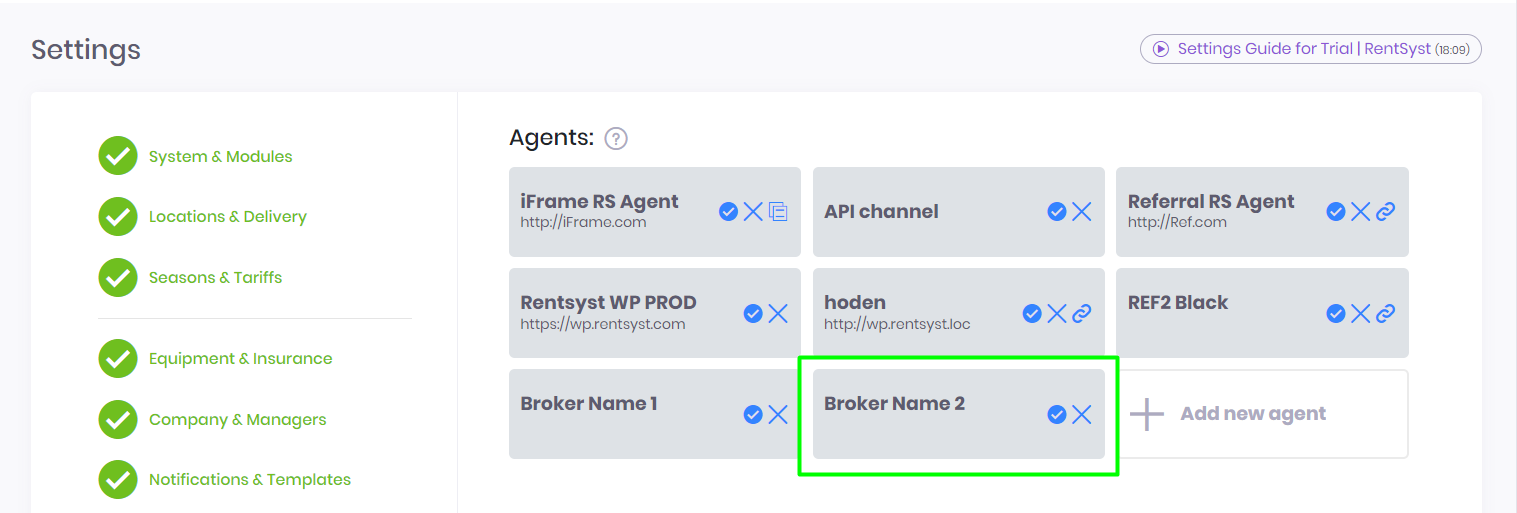This screenshot has height=513, width=1517.
Task: Toggle the blue checkmark on Broker Name 1
Action: click(x=753, y=414)
